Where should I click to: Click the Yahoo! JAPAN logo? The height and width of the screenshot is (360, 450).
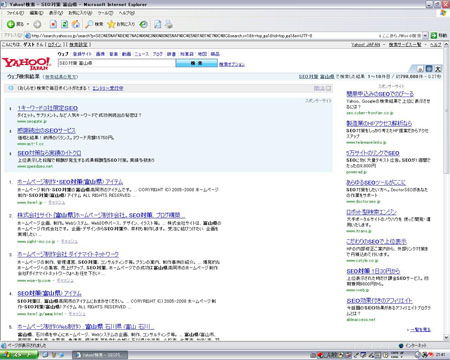click(26, 63)
